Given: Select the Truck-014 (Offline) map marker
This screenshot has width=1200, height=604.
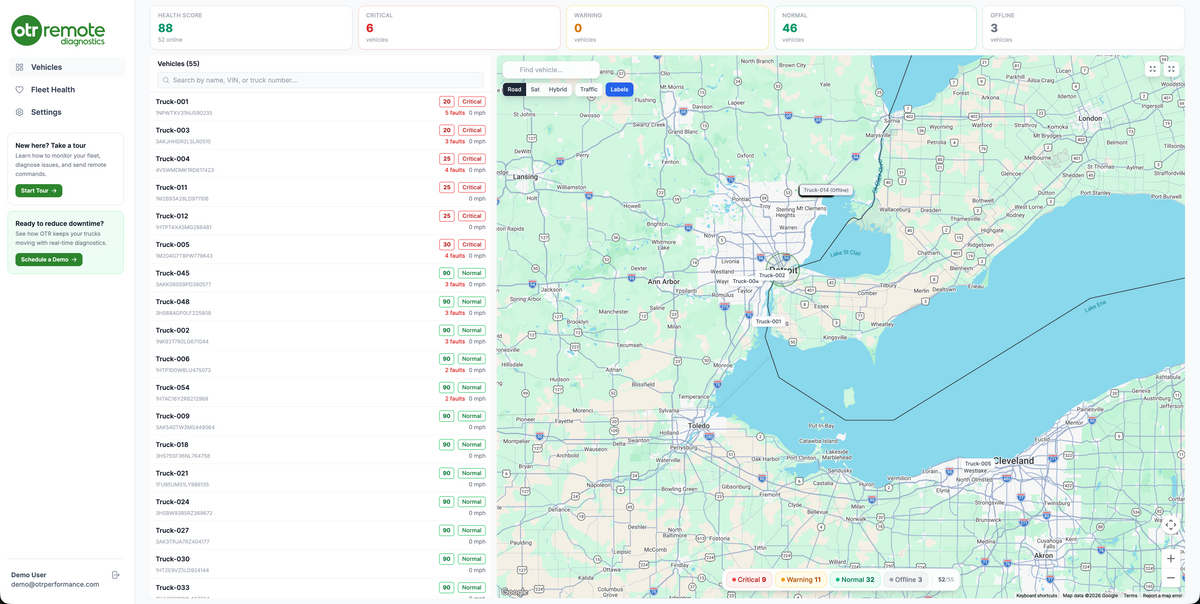Looking at the screenshot, I should coord(826,190).
